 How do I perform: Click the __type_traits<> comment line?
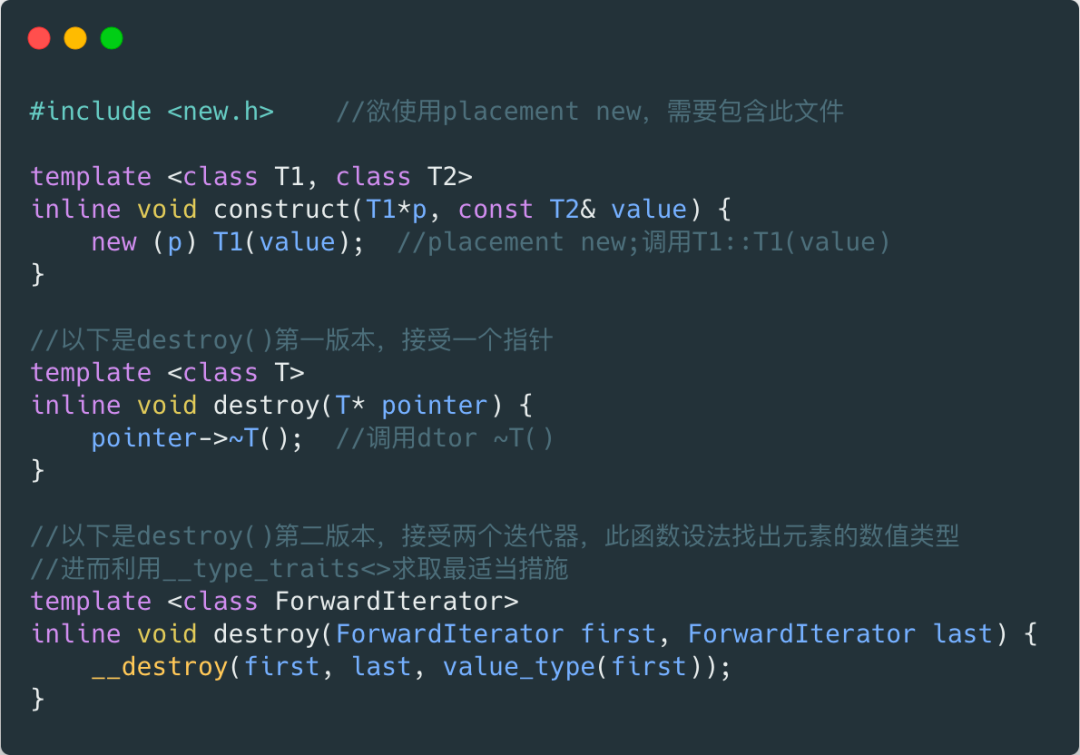[x=299, y=569]
